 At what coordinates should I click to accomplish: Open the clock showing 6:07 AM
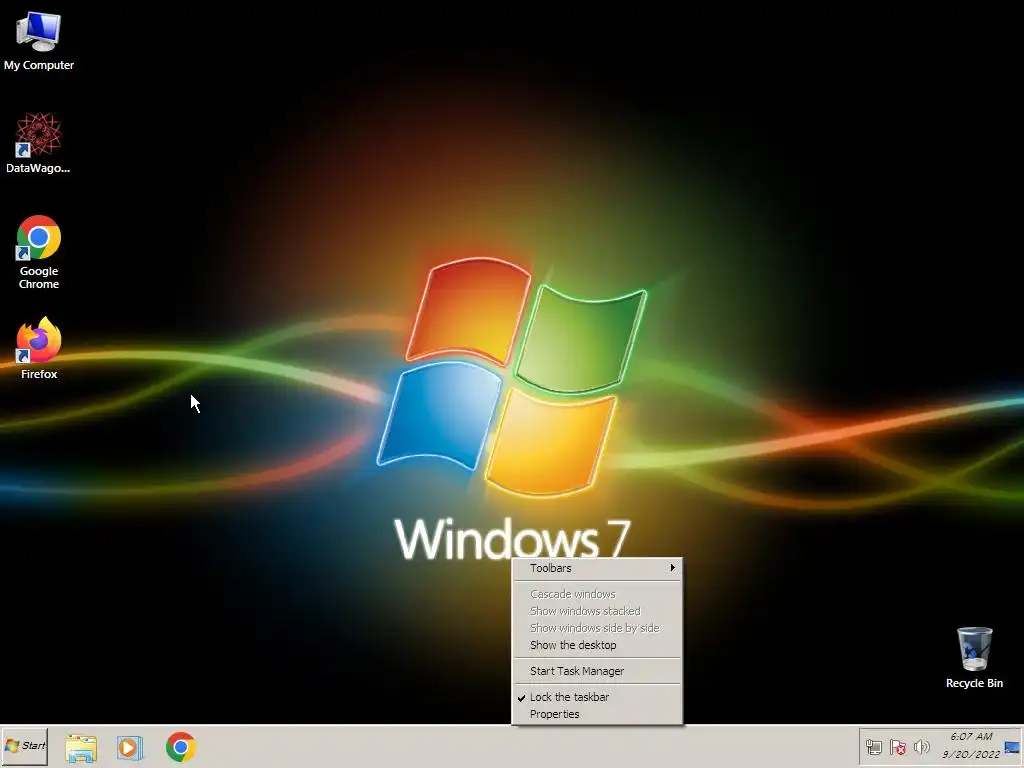(x=970, y=746)
